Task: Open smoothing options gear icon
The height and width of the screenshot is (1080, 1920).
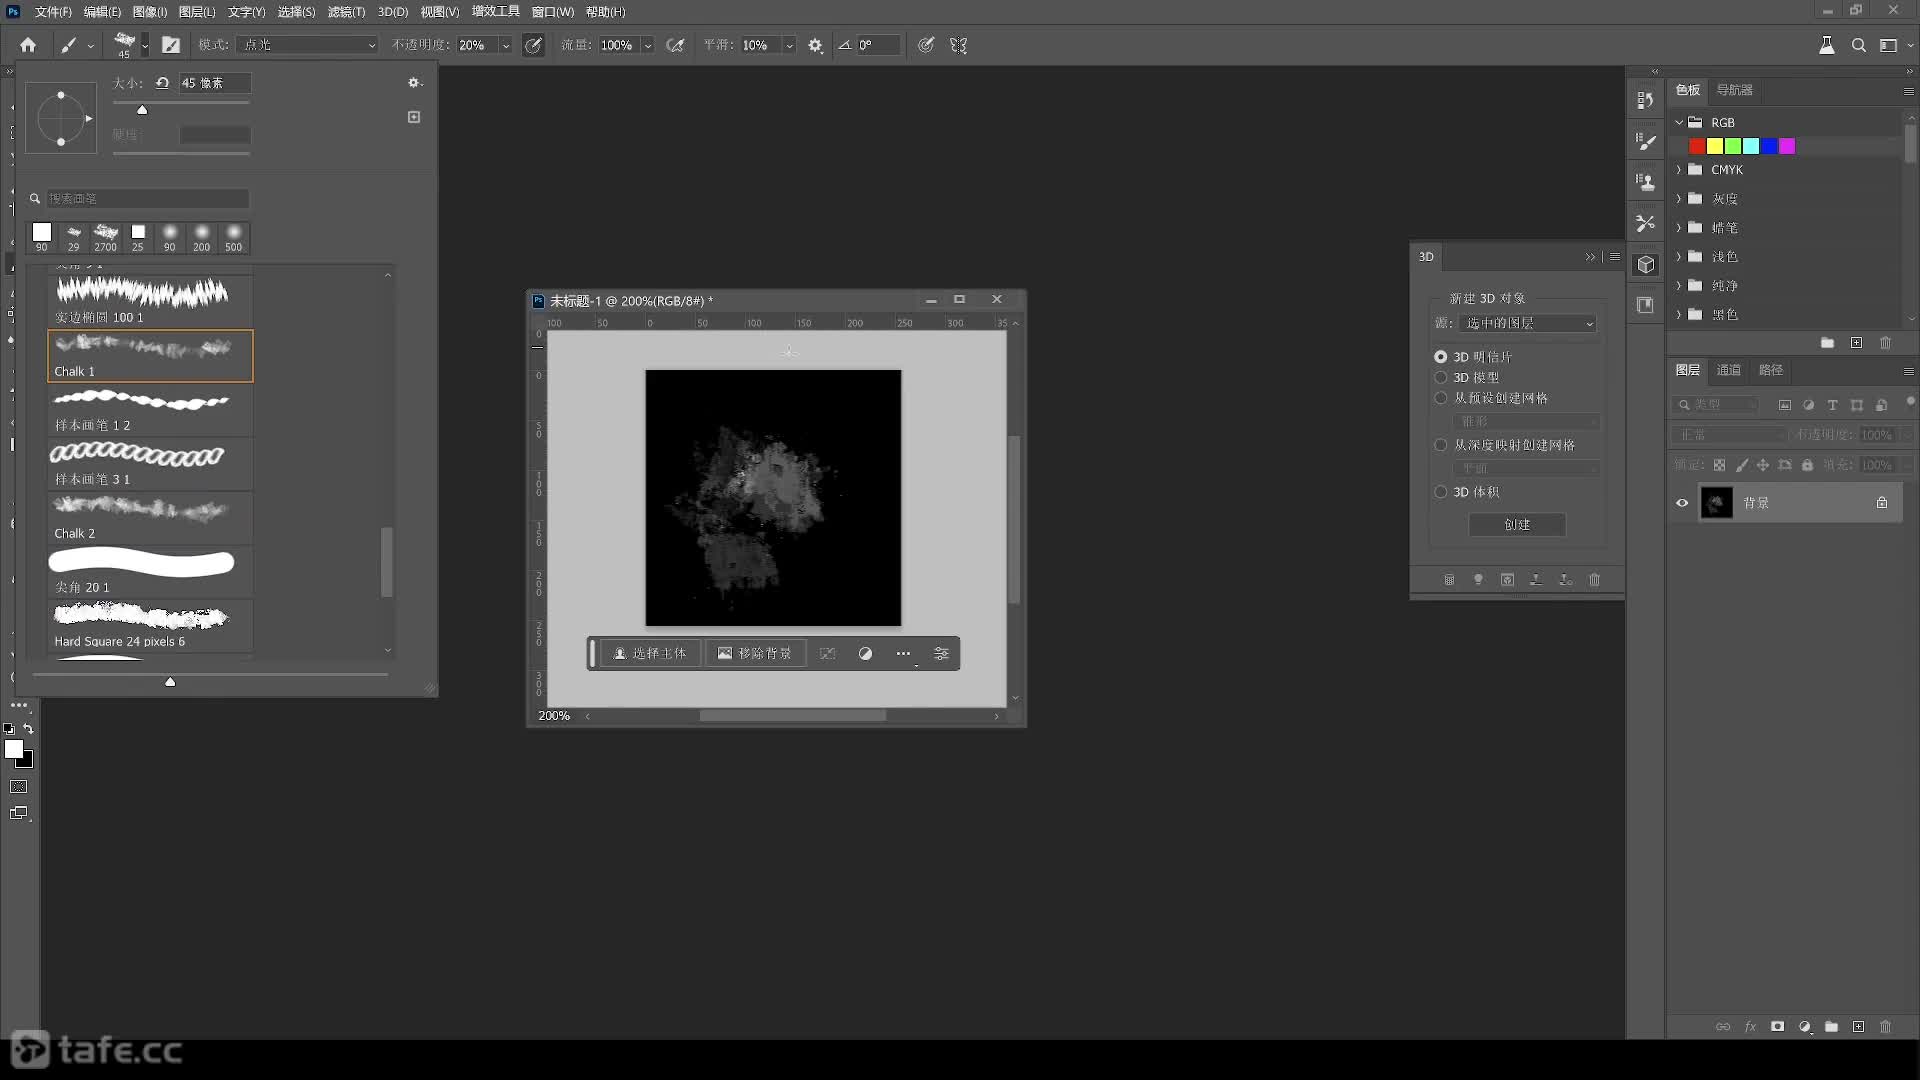Action: [x=815, y=45]
